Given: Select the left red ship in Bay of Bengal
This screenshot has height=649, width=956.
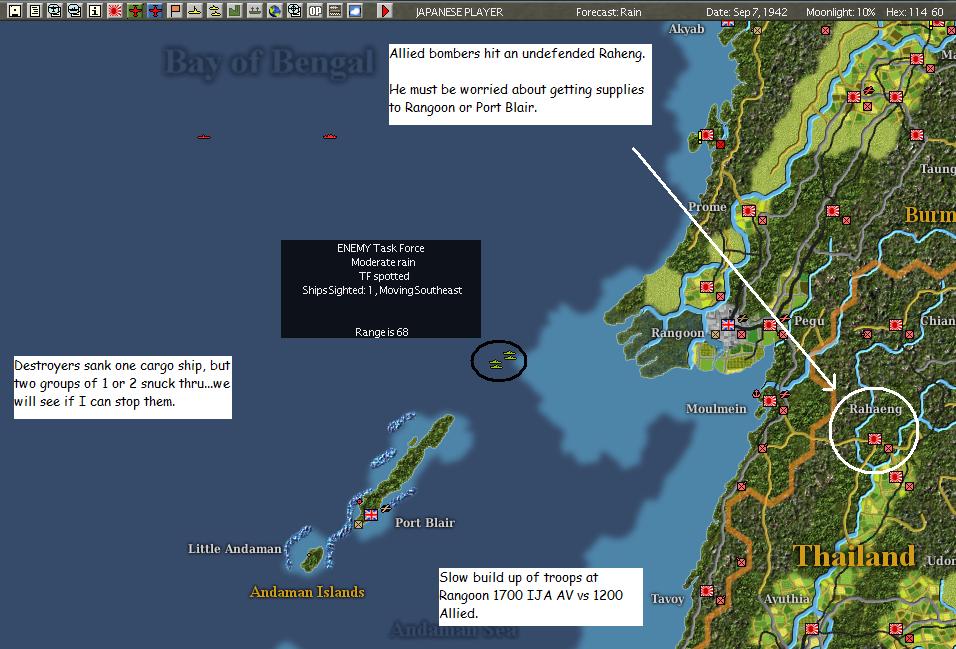Looking at the screenshot, I should pyautogui.click(x=204, y=137).
